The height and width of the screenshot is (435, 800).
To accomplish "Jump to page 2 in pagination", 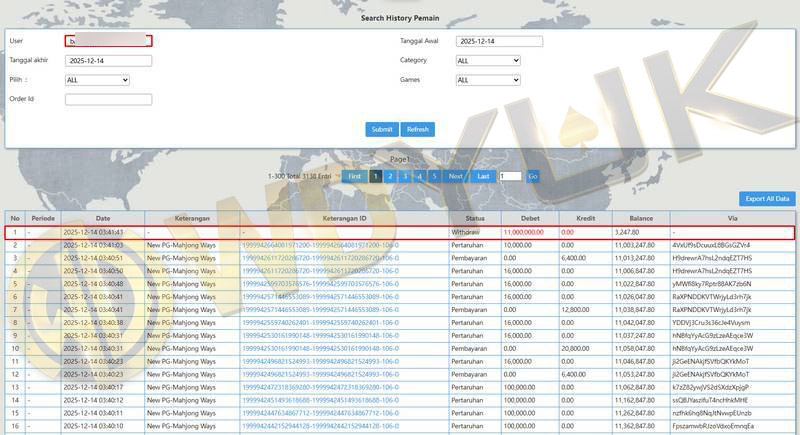I will click(x=390, y=176).
